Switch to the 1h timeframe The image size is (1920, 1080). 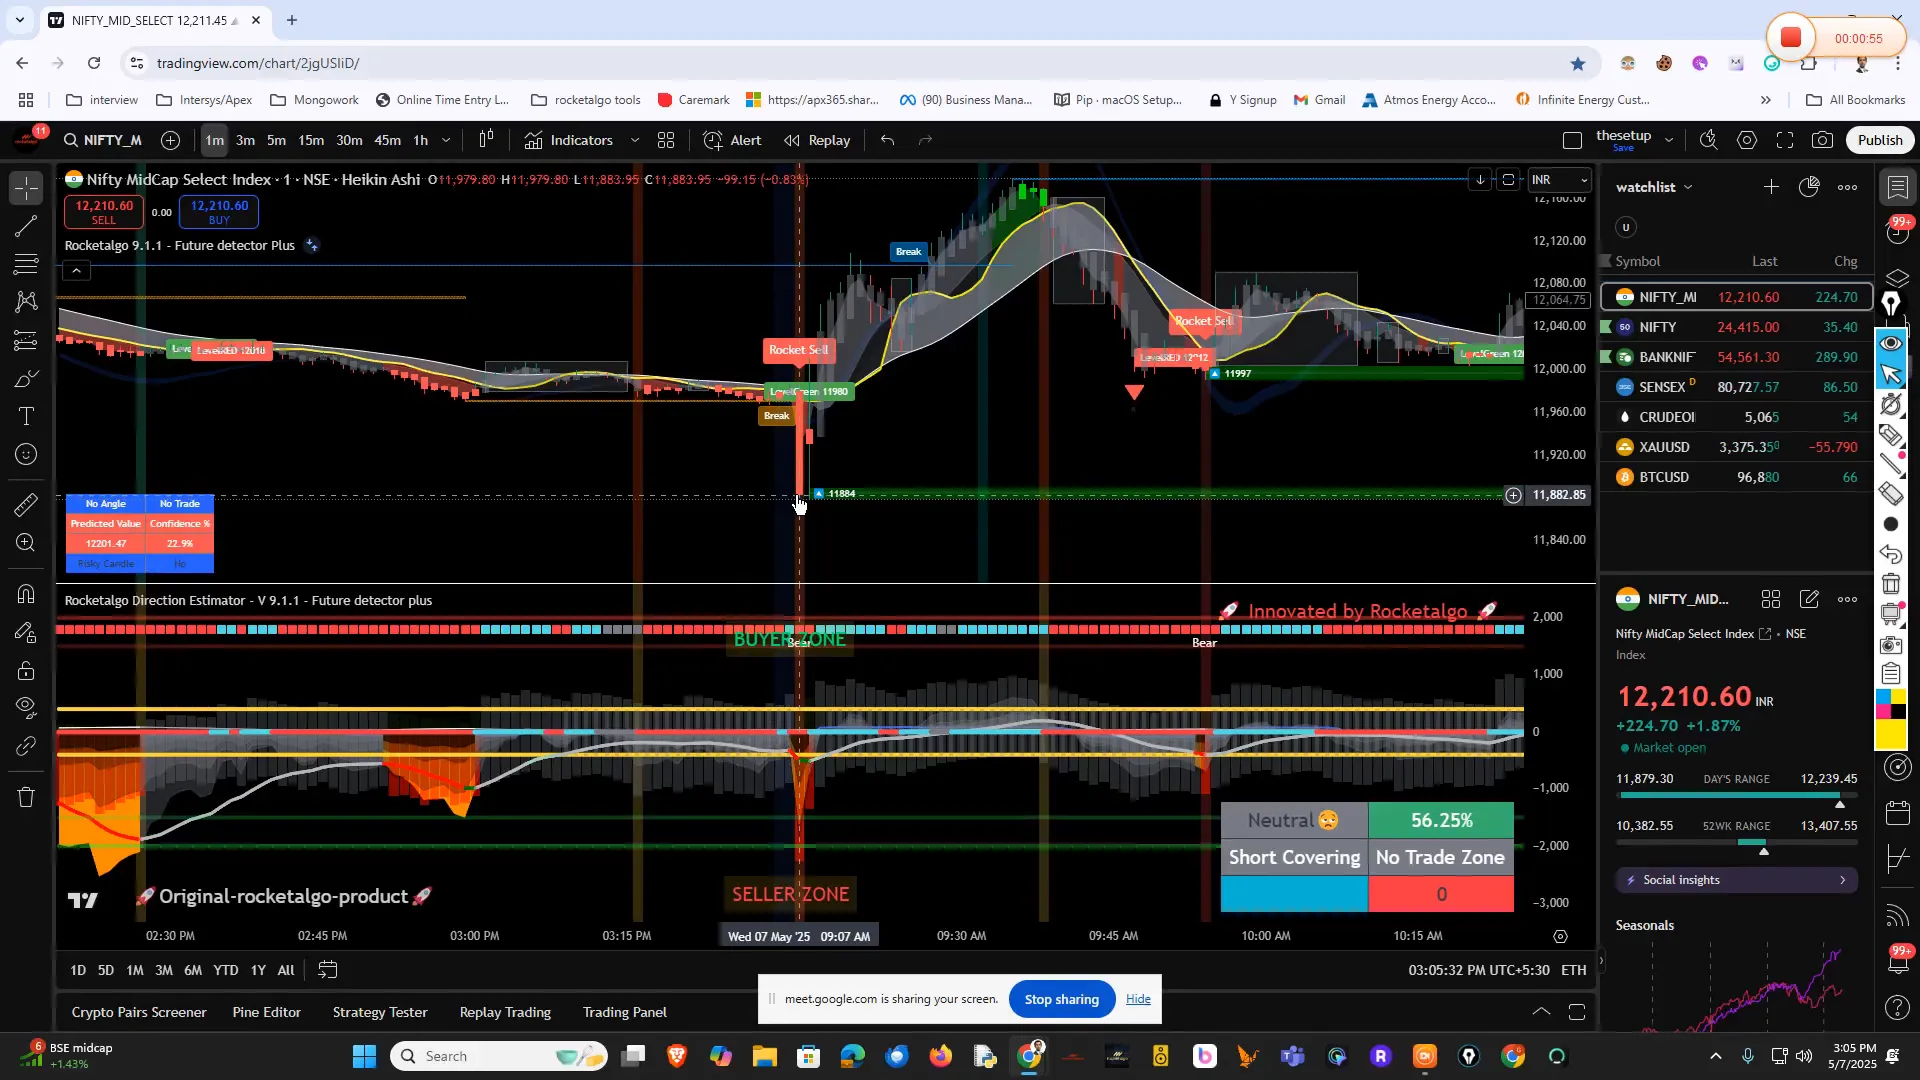point(421,140)
